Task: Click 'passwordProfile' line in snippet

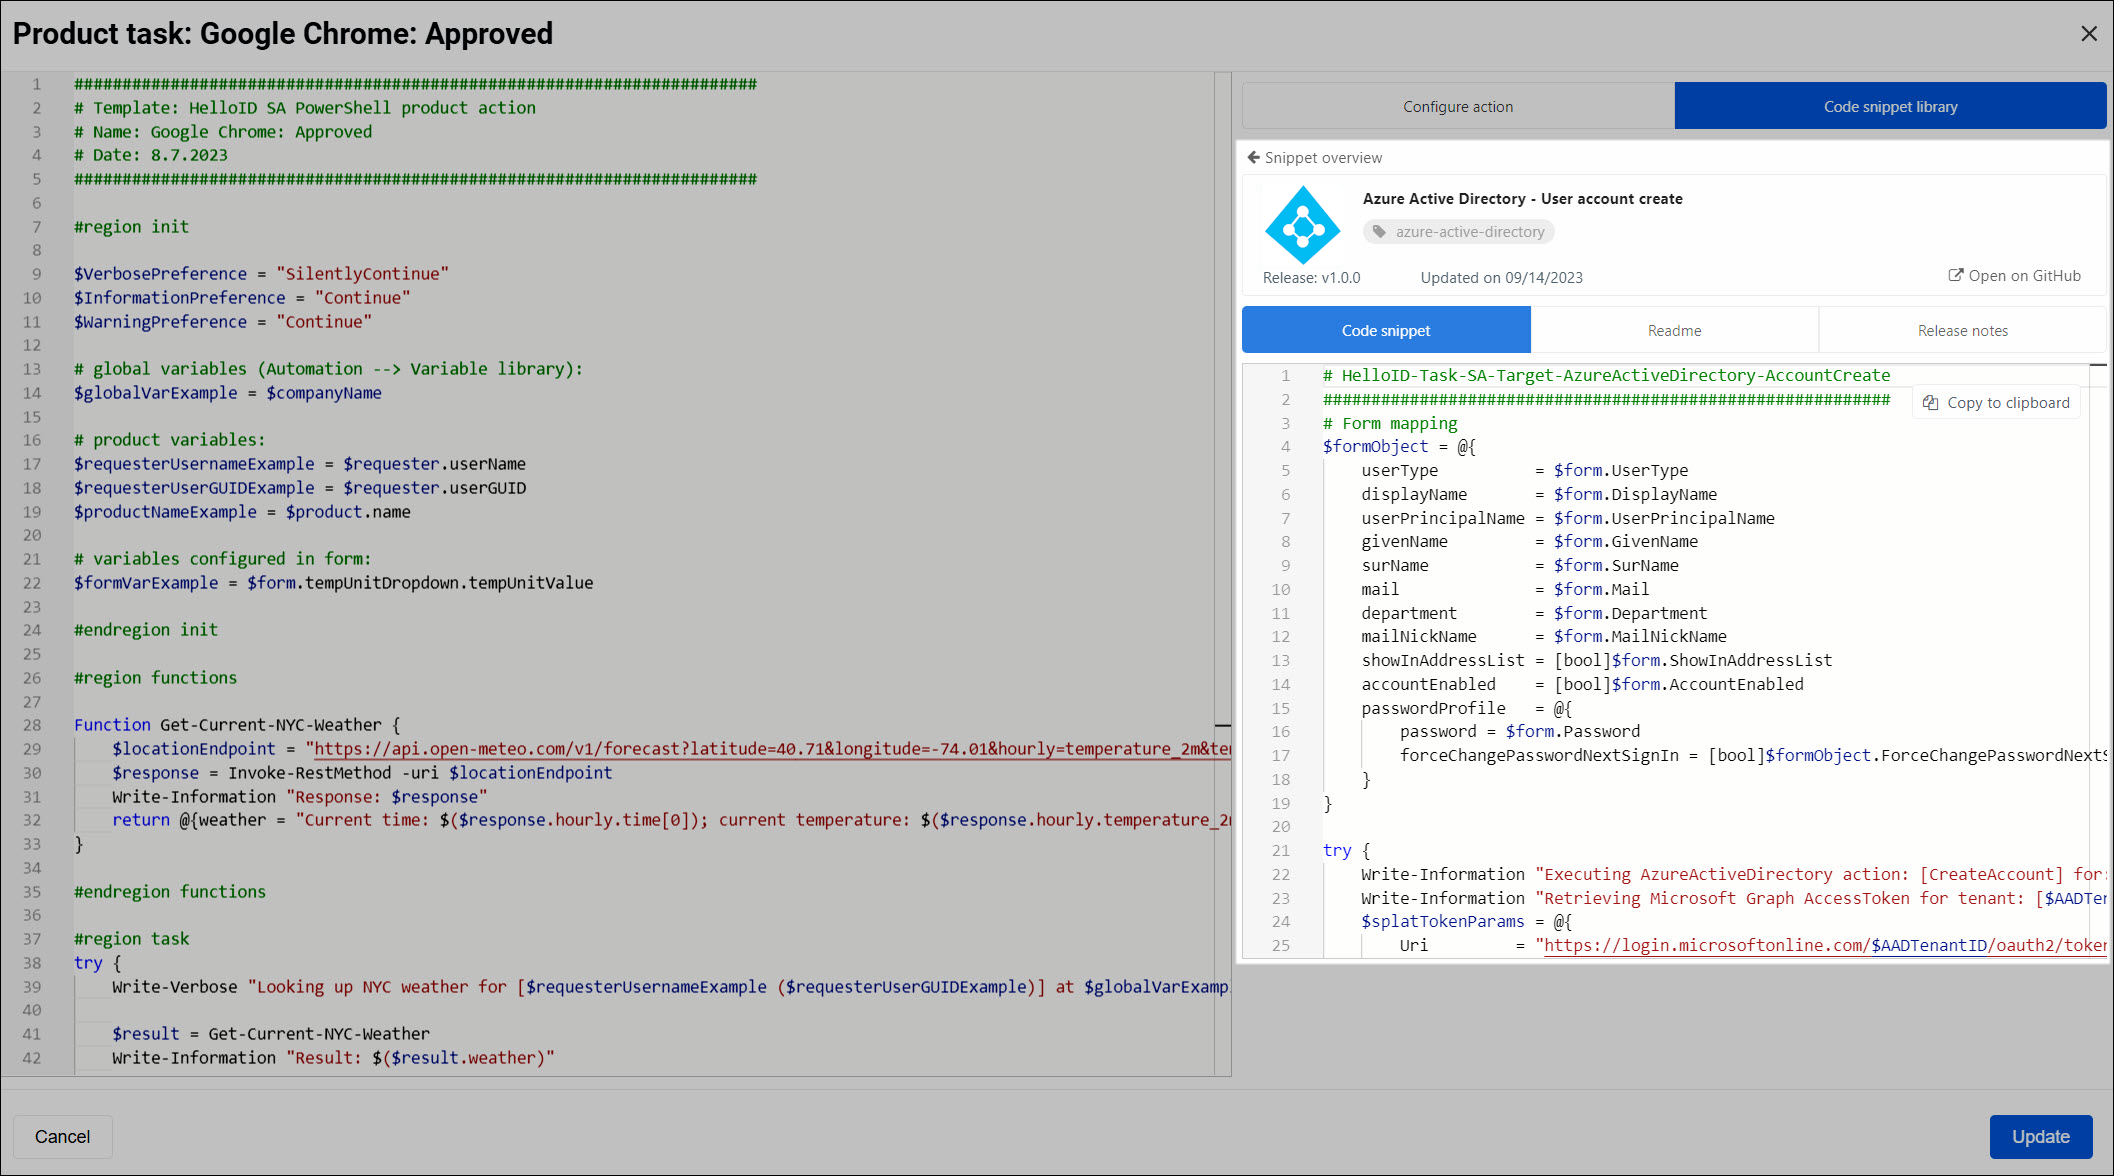Action: tap(1466, 708)
